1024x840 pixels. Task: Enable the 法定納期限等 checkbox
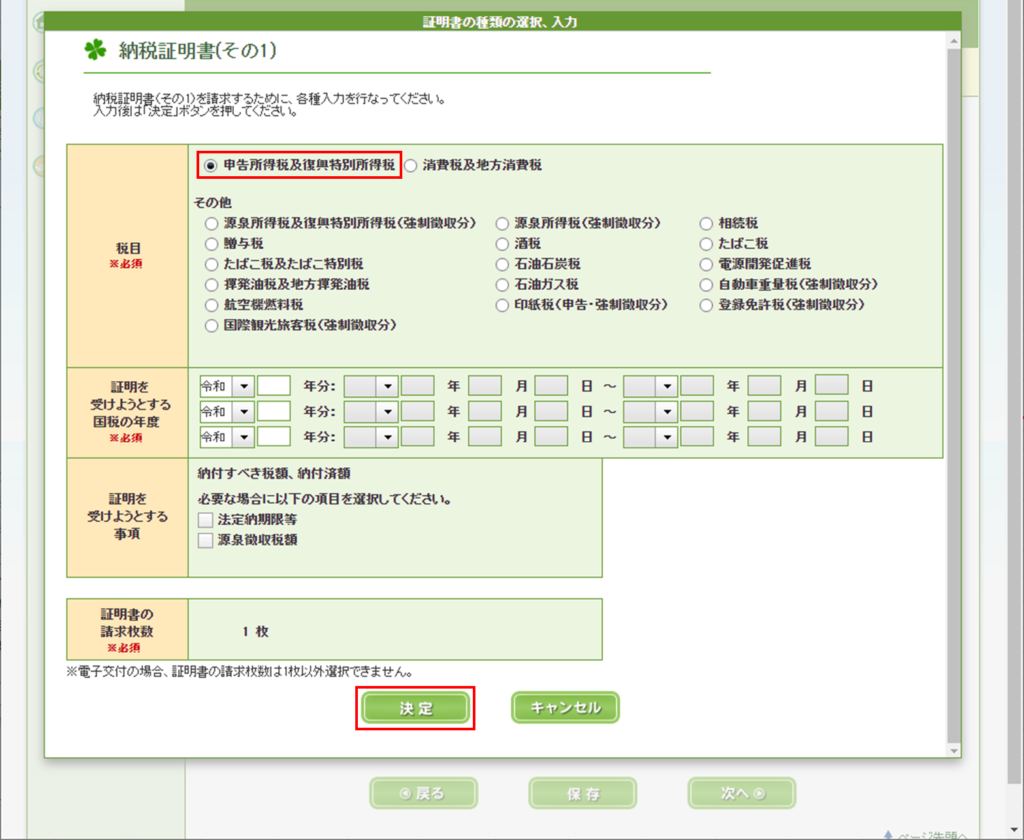[206, 520]
